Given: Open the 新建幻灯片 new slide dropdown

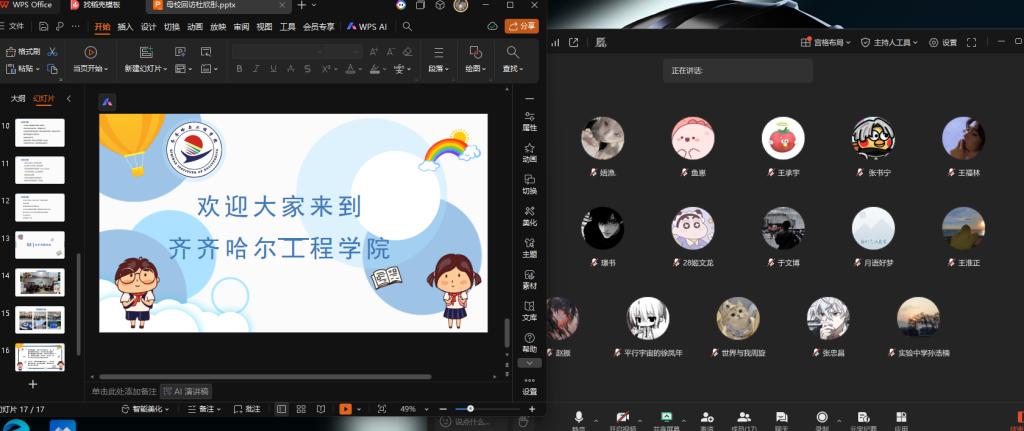Looking at the screenshot, I should [x=146, y=69].
